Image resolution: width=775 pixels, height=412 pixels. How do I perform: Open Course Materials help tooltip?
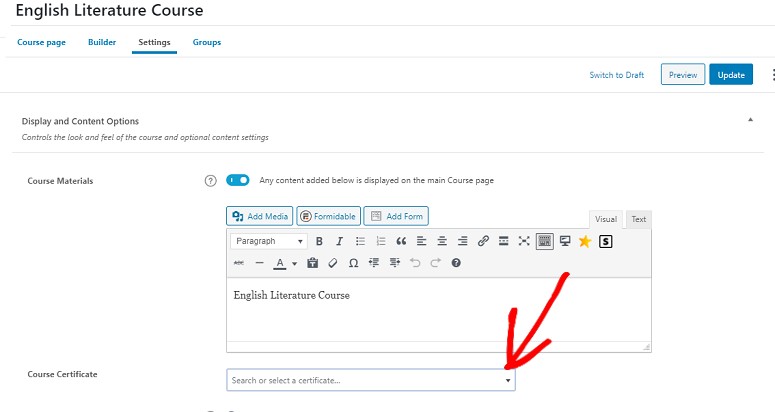[211, 181]
